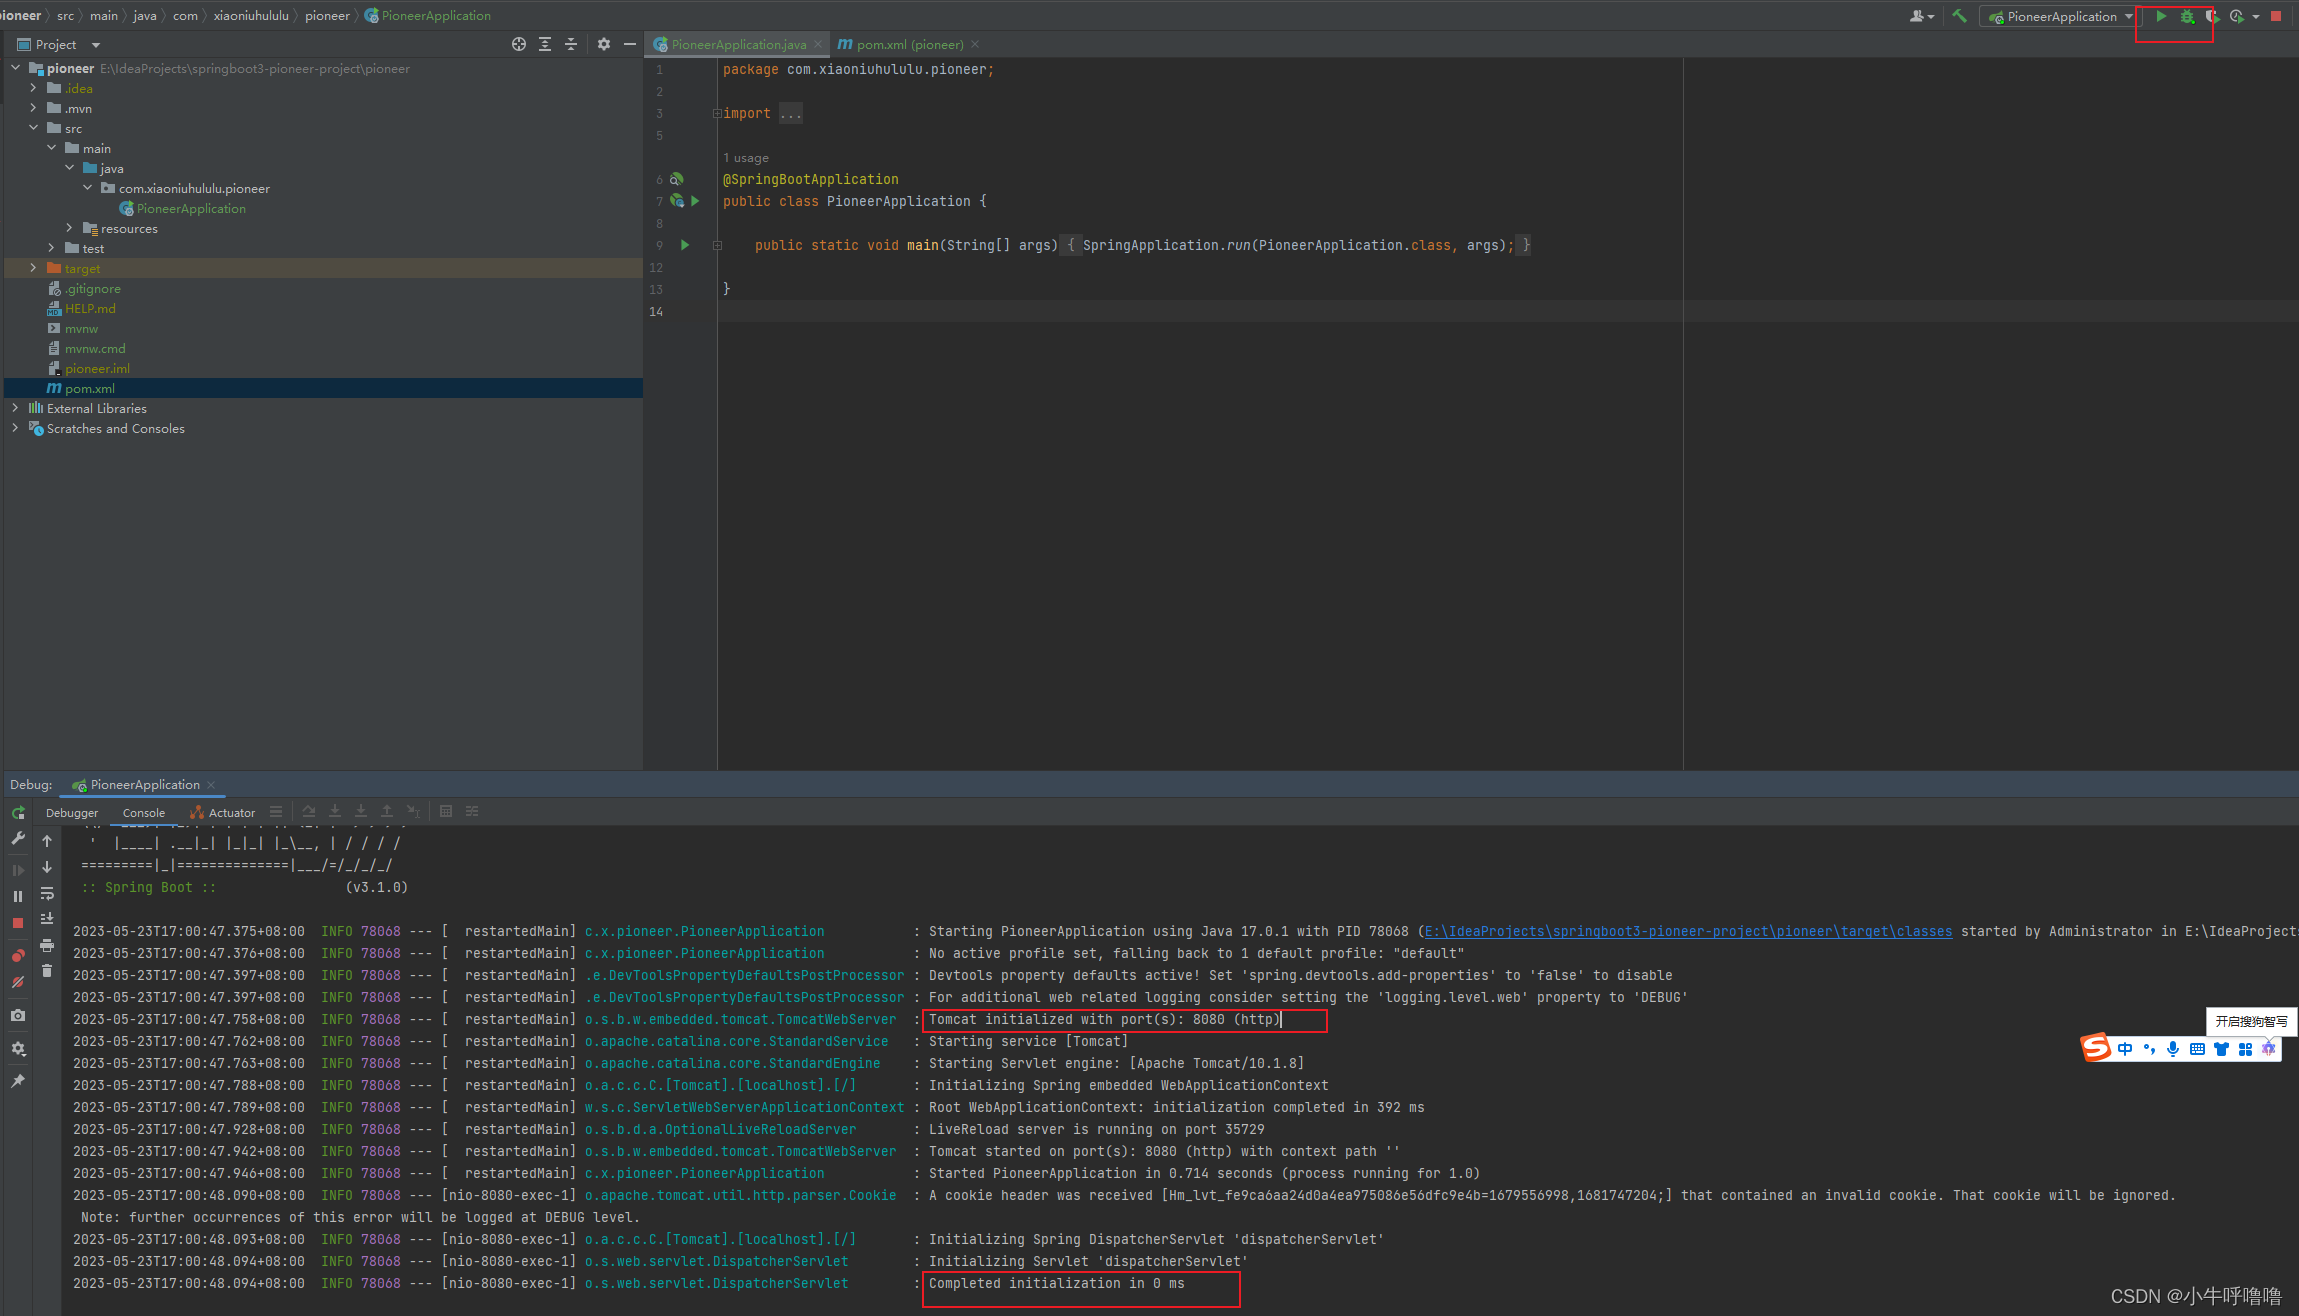View breakpoints using the double red circles icon
The height and width of the screenshot is (1316, 2299).
(18, 956)
